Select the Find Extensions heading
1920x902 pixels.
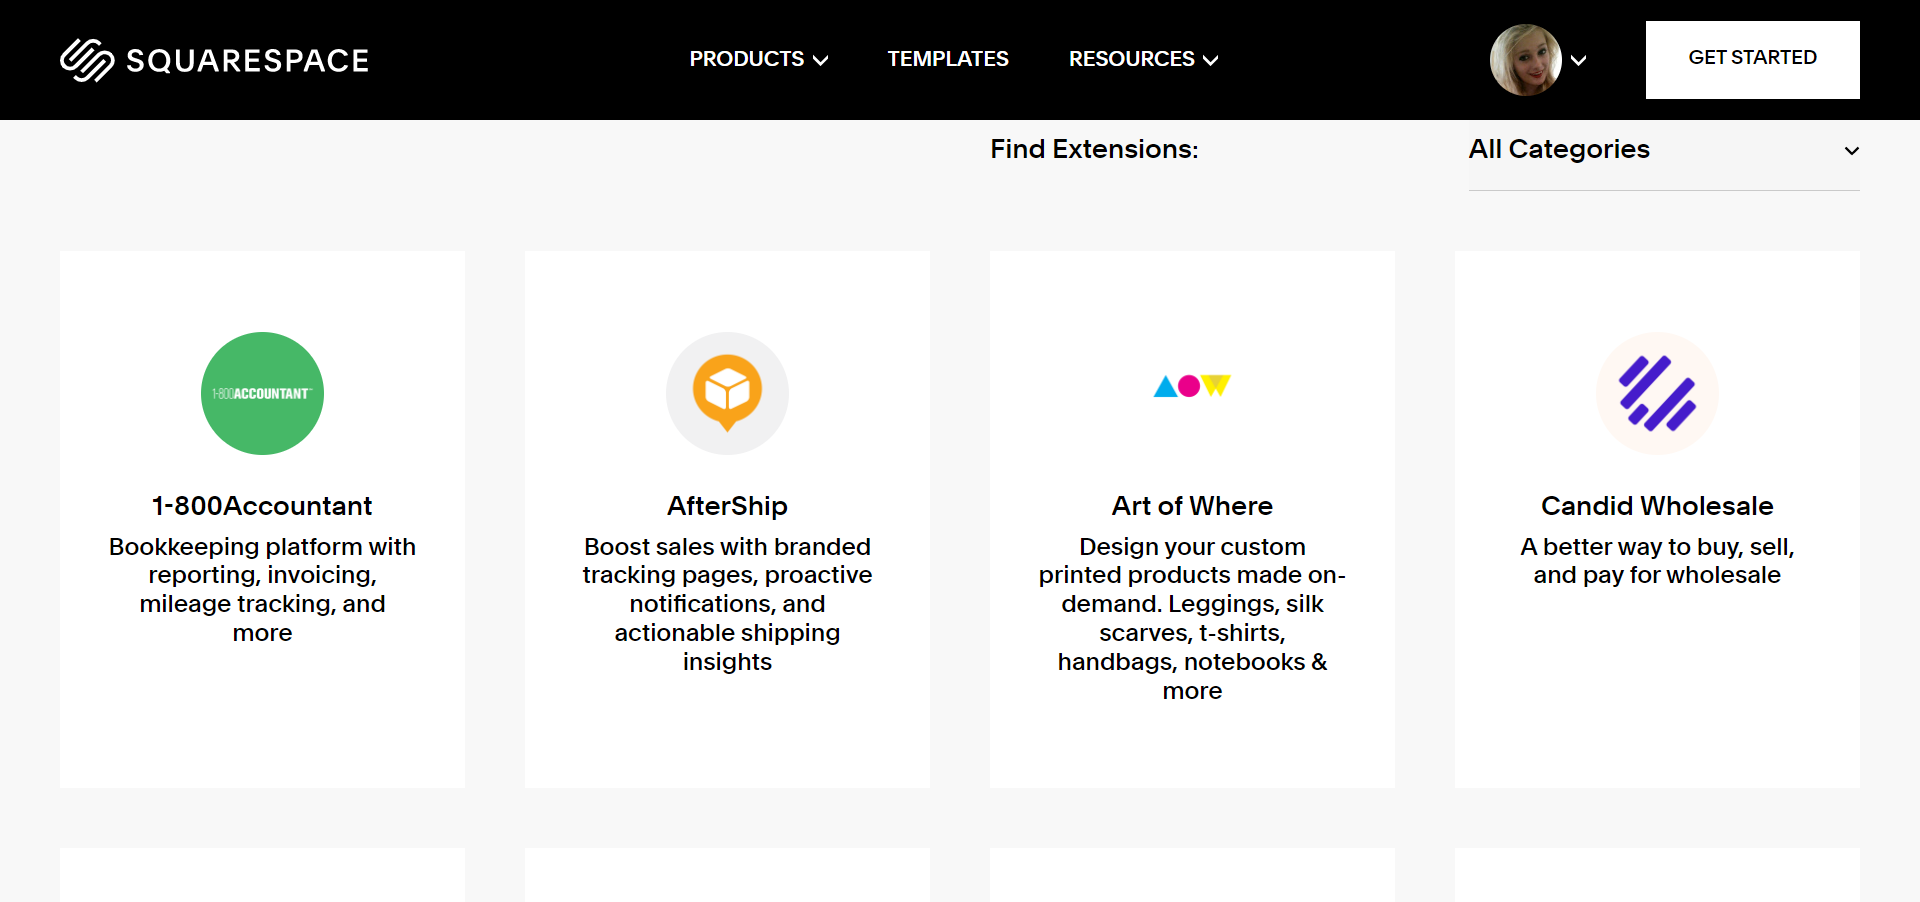1094,149
